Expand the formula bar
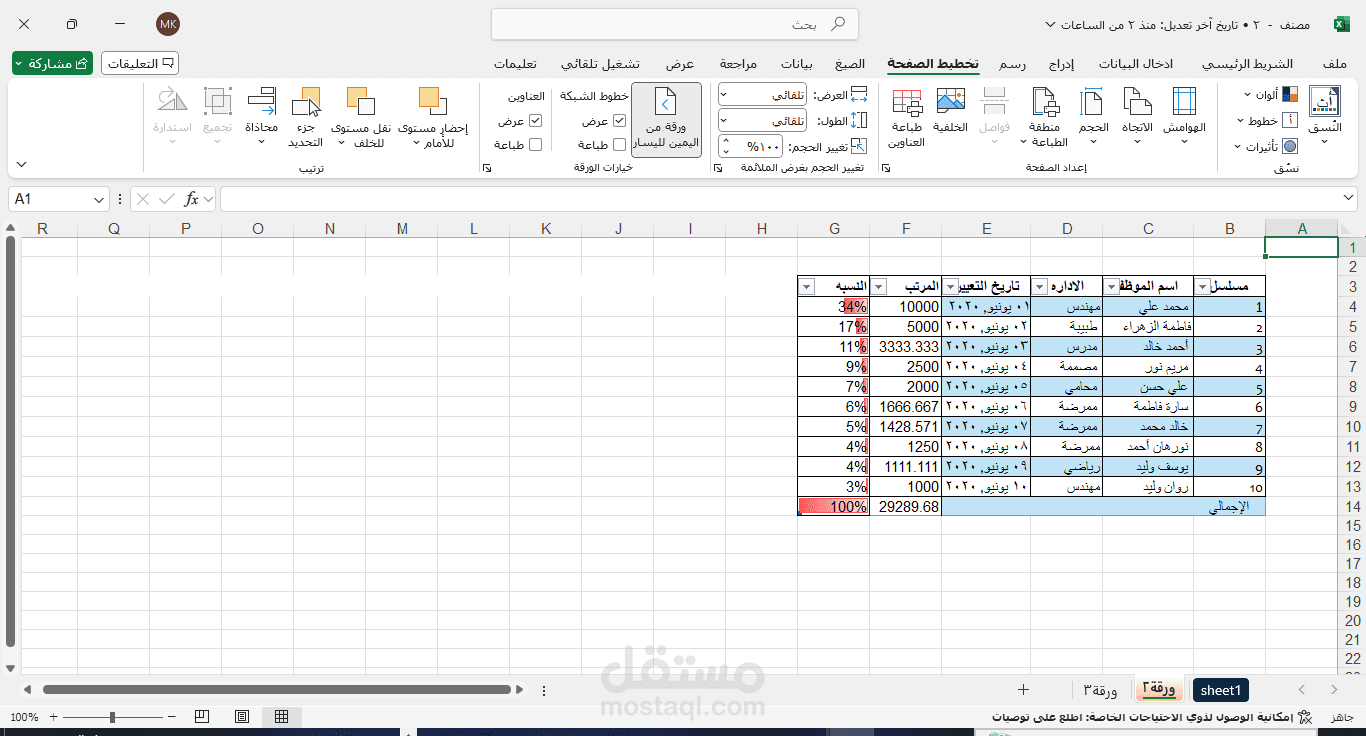Screen dimensions: 1366x736 tap(1349, 199)
